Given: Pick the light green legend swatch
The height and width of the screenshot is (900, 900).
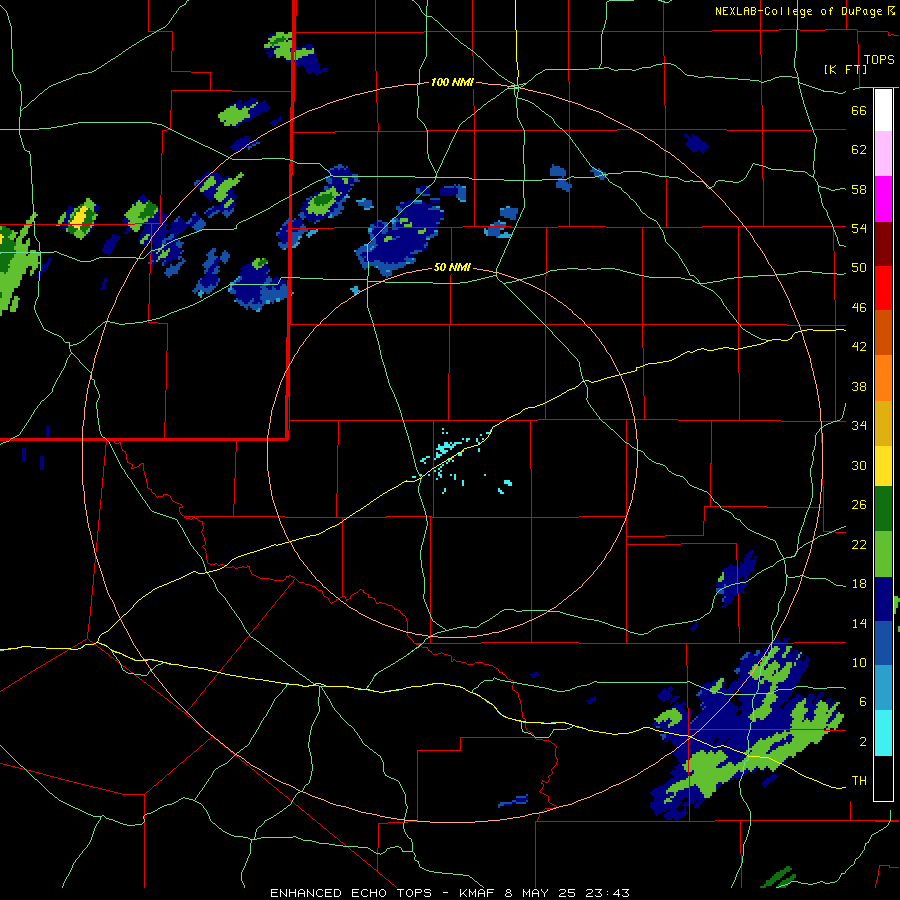Looking at the screenshot, I should [x=883, y=554].
